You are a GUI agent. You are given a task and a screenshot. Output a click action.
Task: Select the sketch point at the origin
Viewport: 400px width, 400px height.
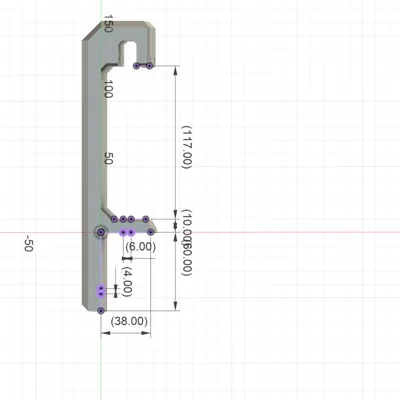coord(101,232)
